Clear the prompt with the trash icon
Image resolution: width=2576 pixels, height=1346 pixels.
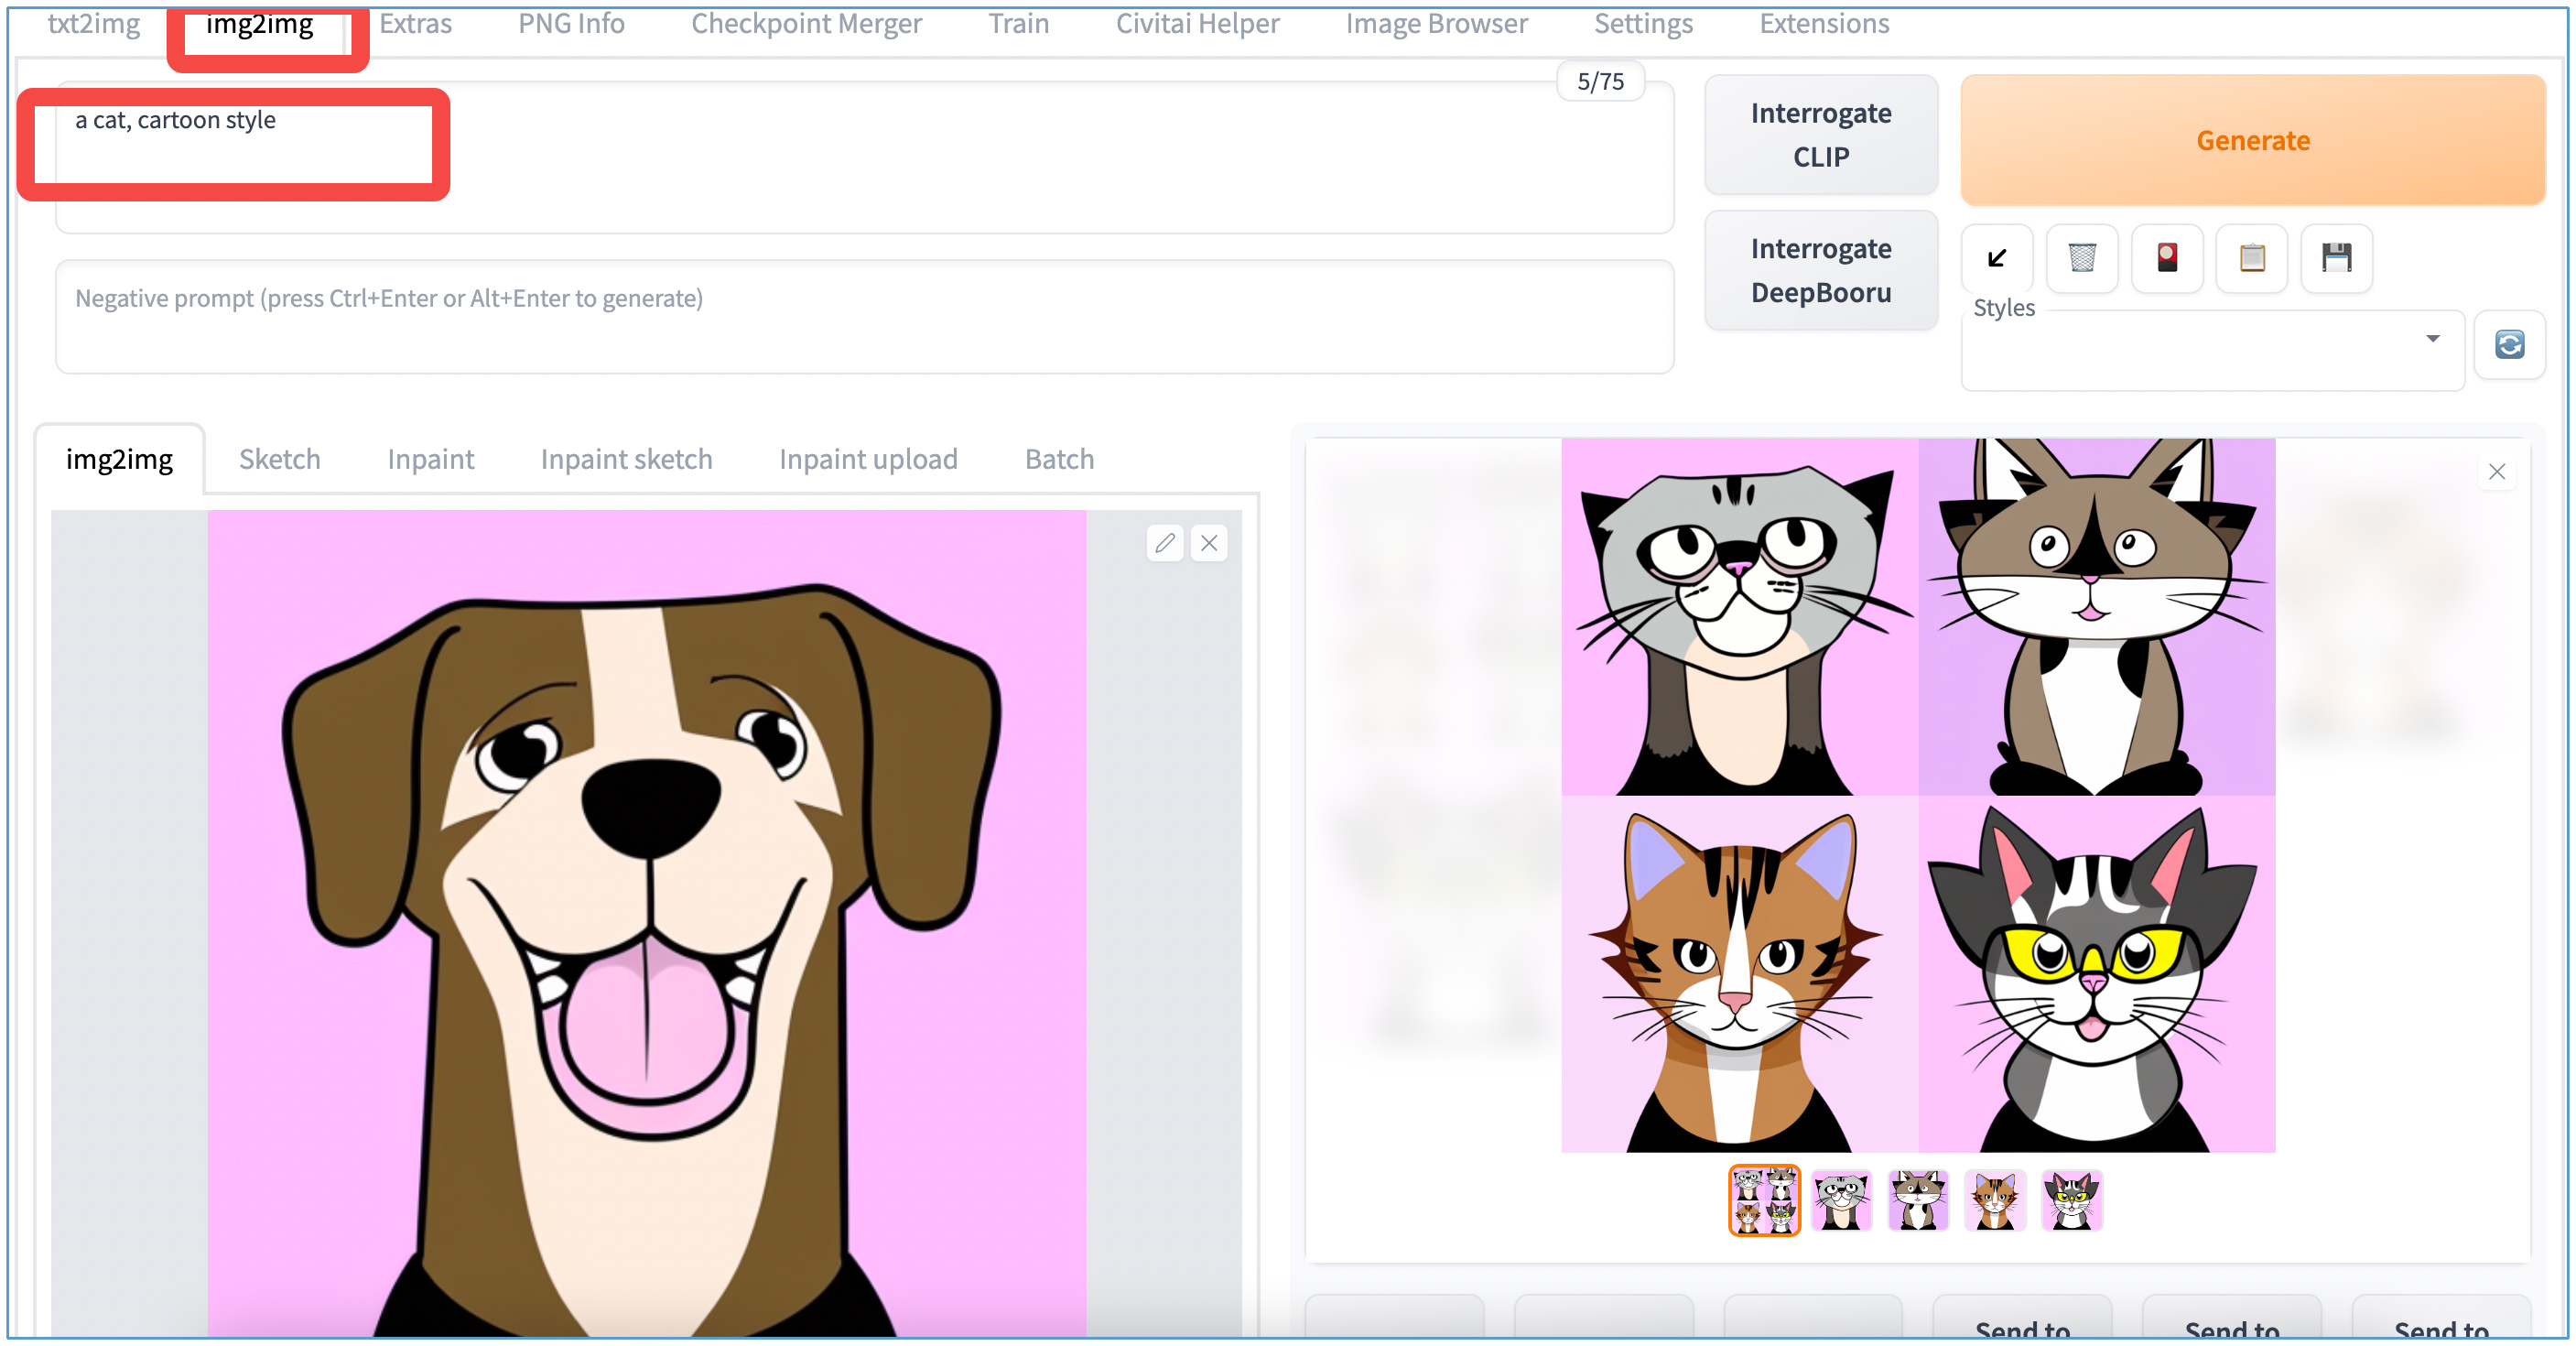(x=2082, y=258)
